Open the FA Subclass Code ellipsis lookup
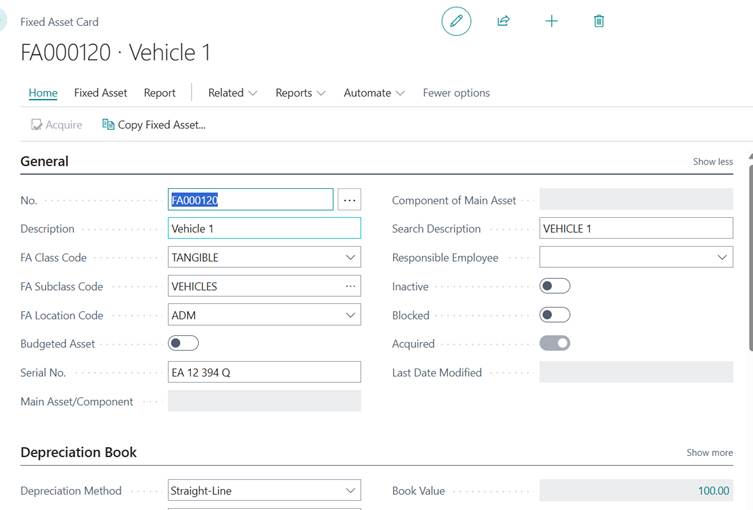Screen dimensions: 753x510 pos(351,286)
